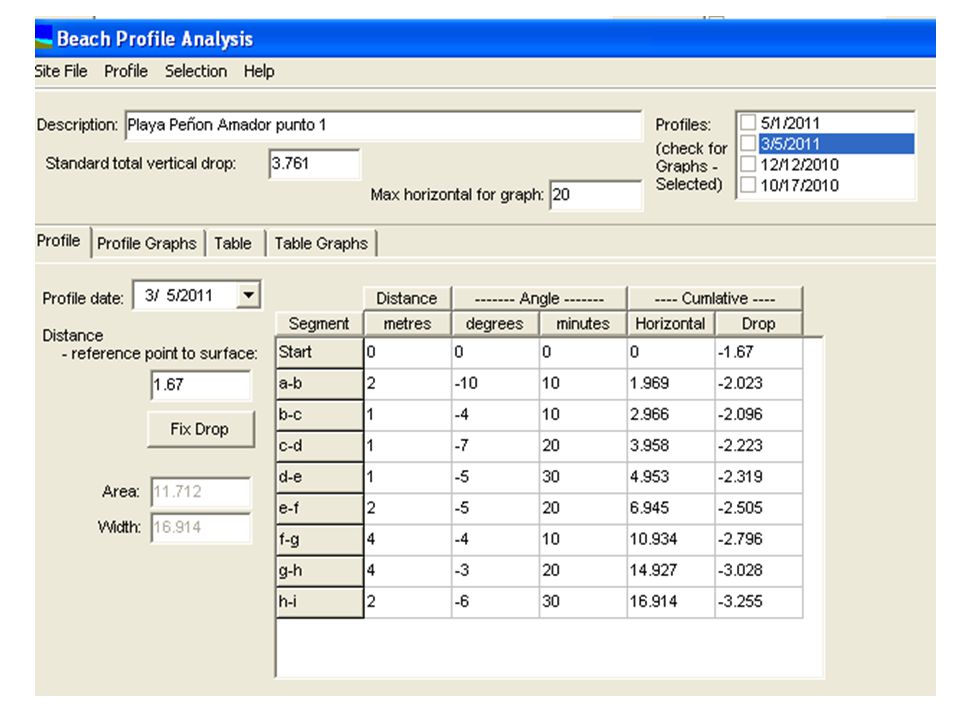The image size is (960, 720).
Task: Click the Width value field
Action: point(201,527)
